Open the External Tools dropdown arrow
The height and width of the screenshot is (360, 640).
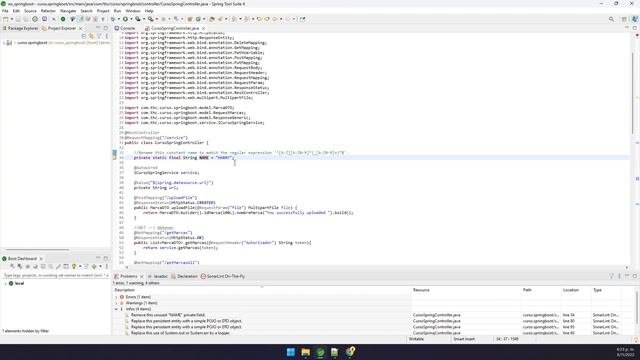(x=157, y=19)
